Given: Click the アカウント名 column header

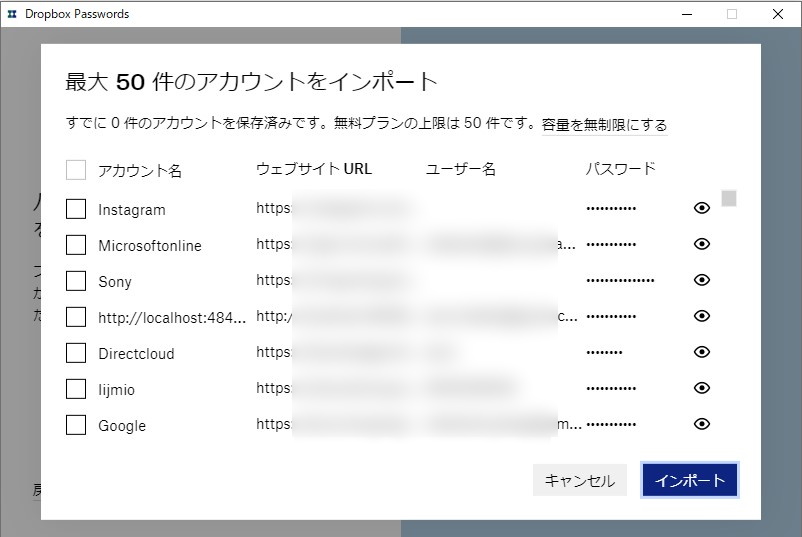Looking at the screenshot, I should pyautogui.click(x=140, y=170).
